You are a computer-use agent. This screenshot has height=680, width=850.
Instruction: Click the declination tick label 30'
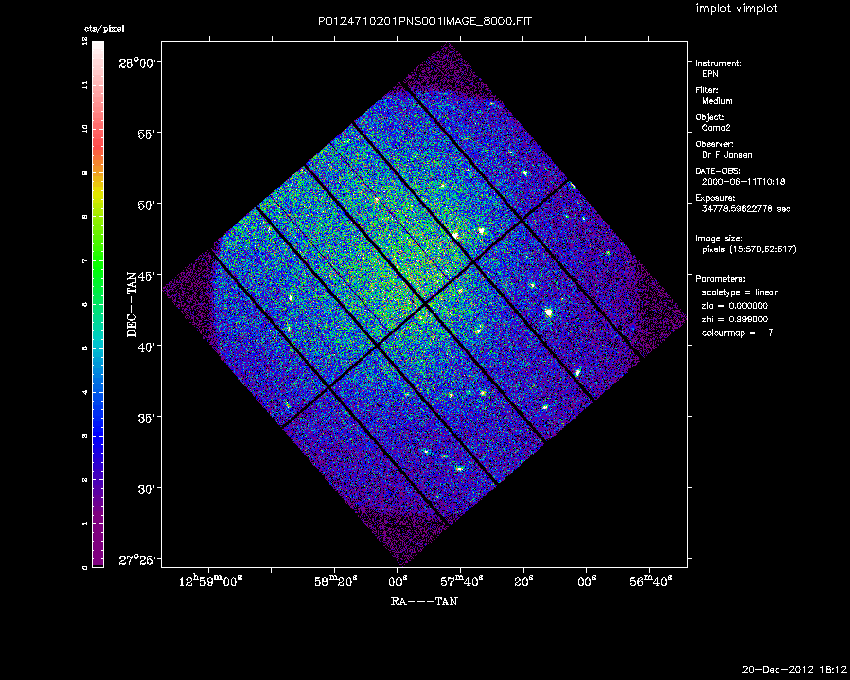[x=146, y=489]
